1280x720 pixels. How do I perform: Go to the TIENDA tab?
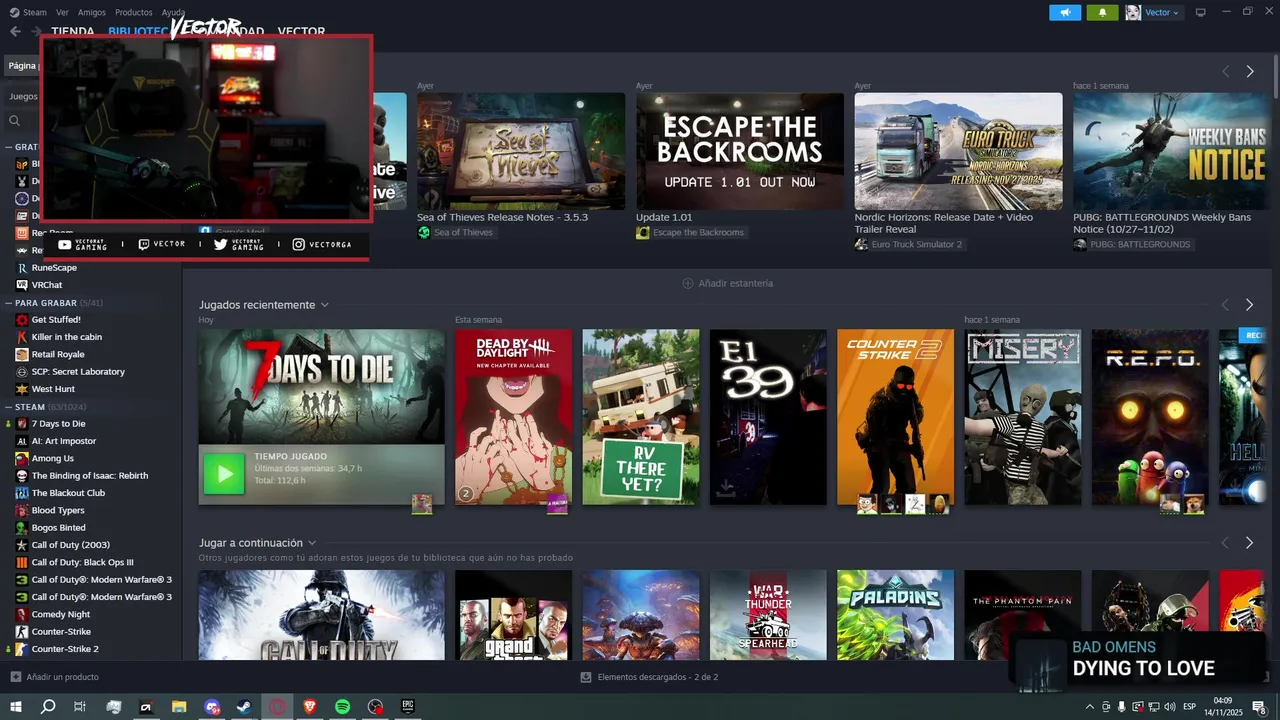[73, 32]
